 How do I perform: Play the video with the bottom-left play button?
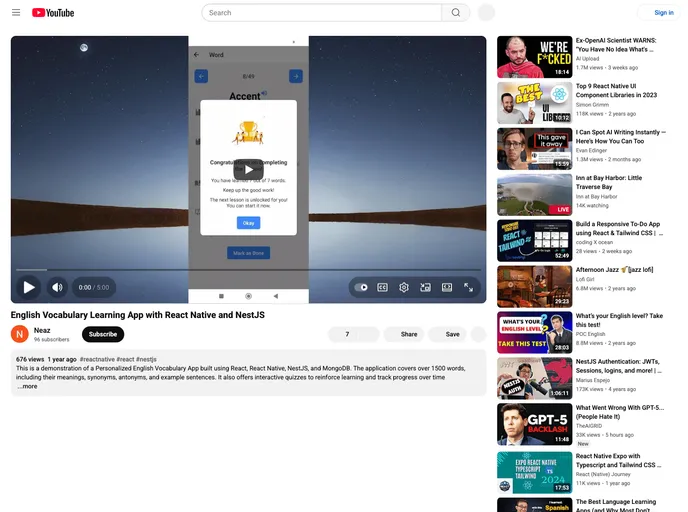coord(29,287)
